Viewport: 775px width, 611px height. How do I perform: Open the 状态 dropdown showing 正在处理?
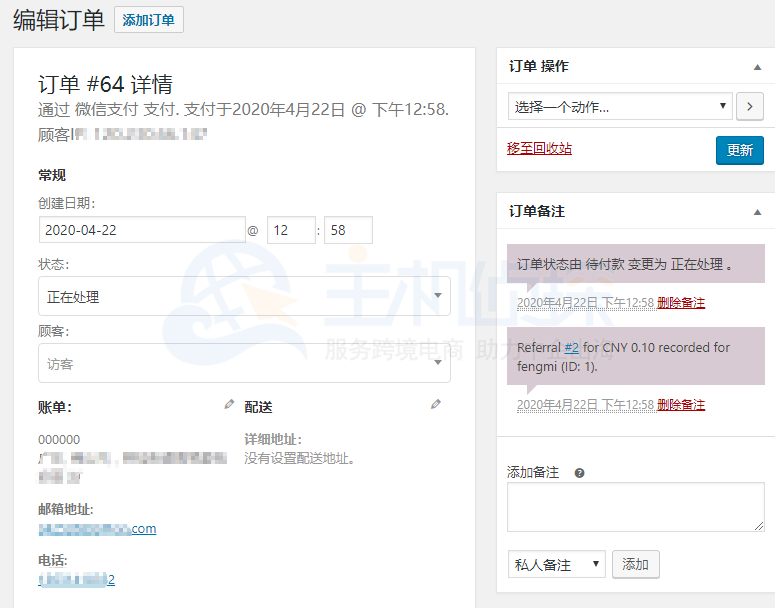click(244, 296)
